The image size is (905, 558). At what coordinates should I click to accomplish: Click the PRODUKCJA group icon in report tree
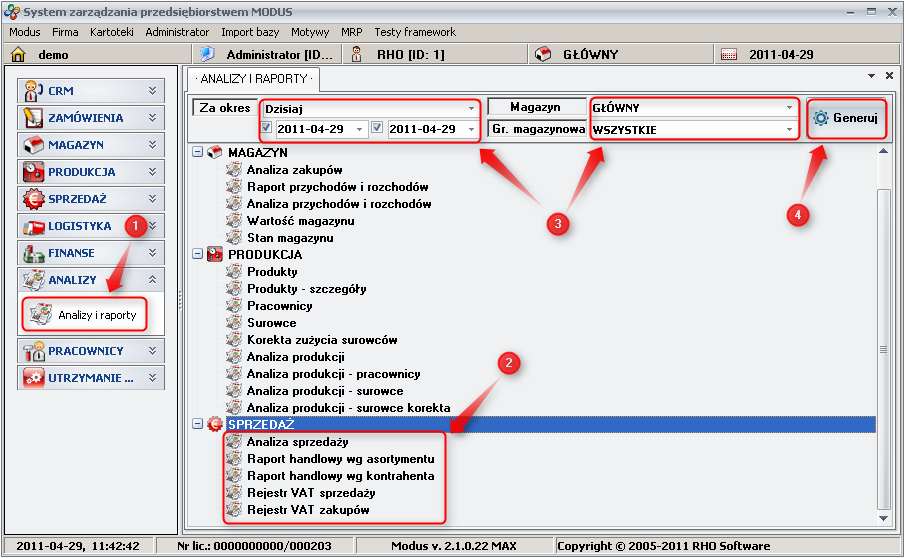point(214,254)
